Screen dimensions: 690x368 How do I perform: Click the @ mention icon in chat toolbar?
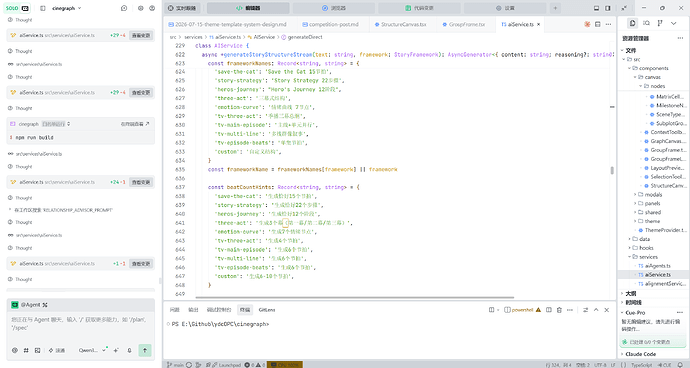(x=15, y=350)
